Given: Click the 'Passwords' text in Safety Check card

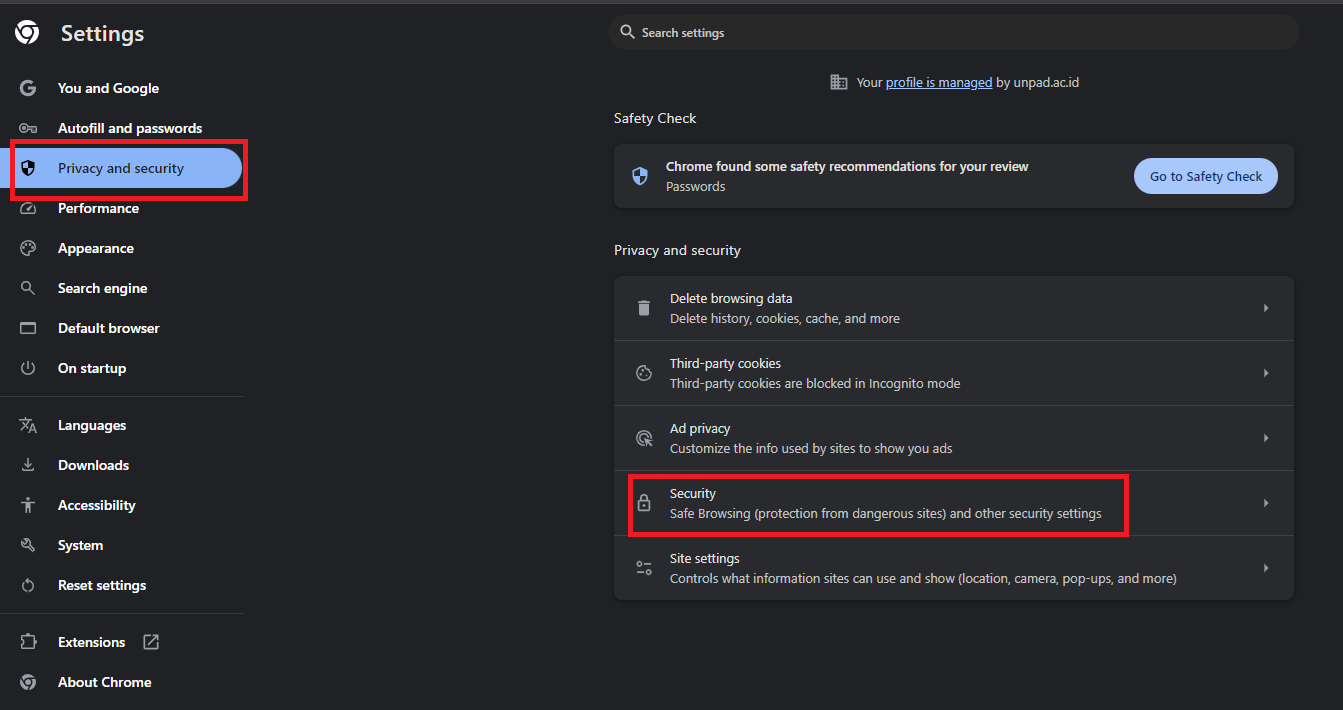Looking at the screenshot, I should point(696,186).
